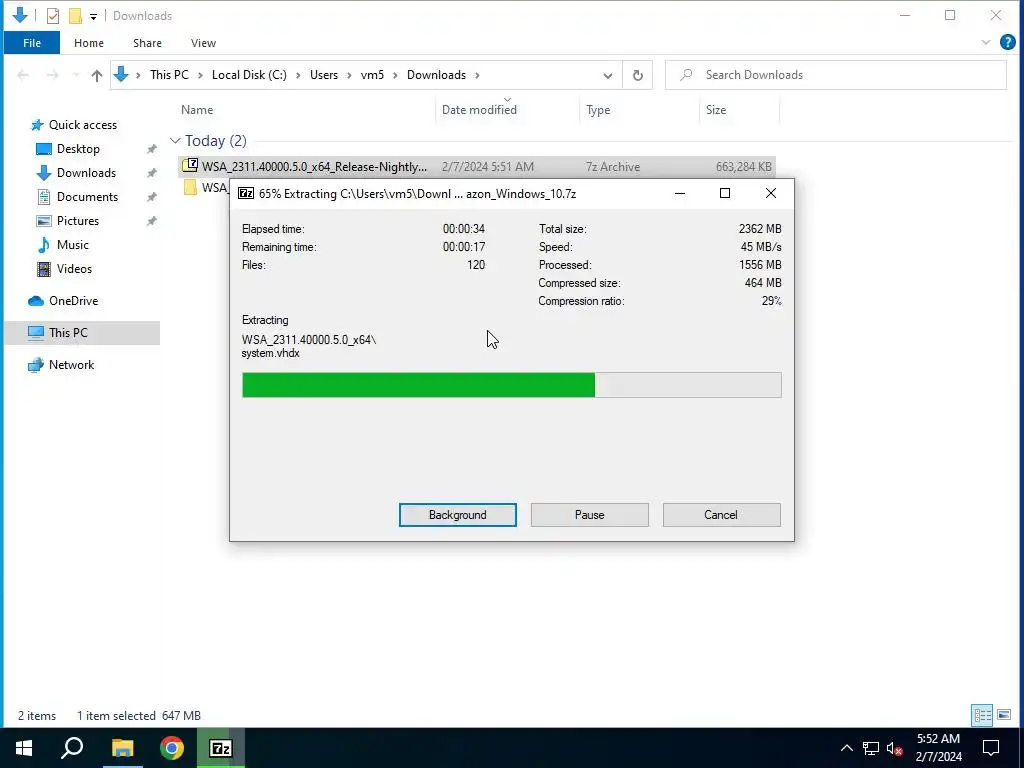Click the muted volume tray icon

pos(894,748)
